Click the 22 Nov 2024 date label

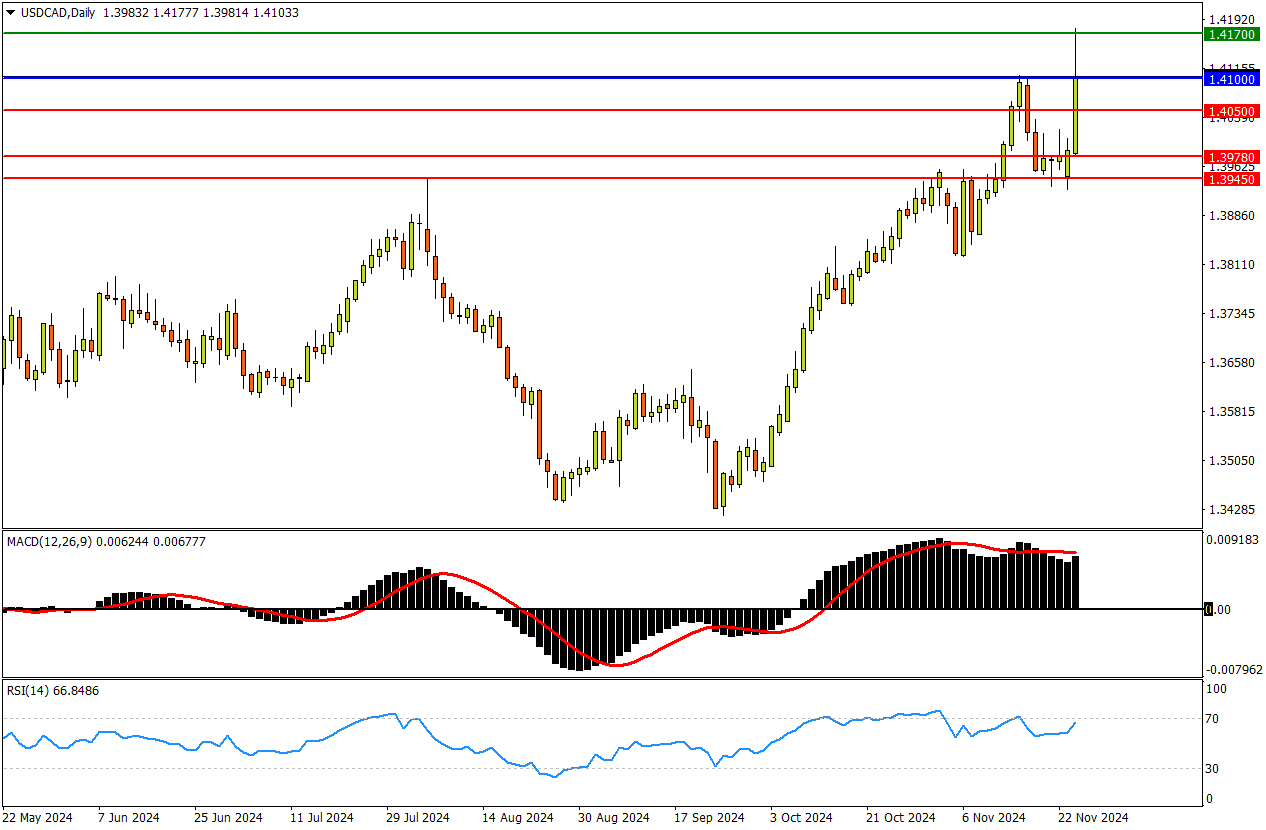[x=1095, y=817]
